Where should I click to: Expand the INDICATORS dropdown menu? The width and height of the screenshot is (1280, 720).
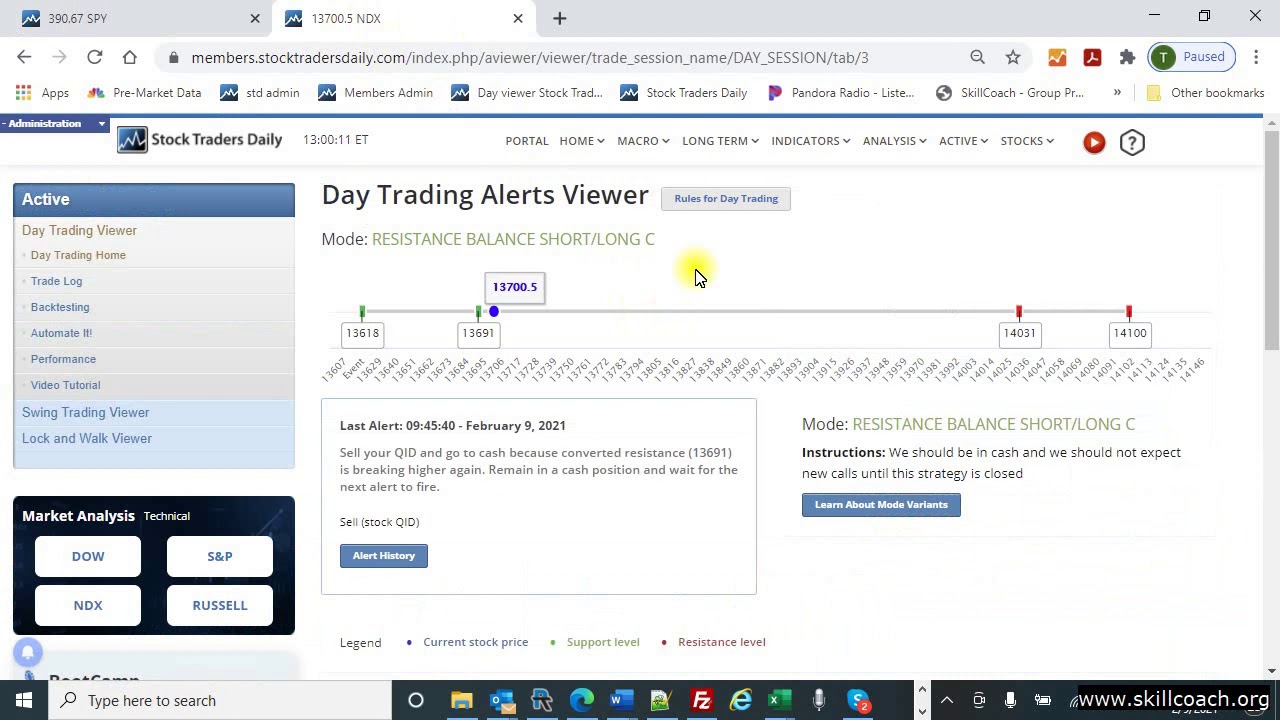(x=811, y=141)
